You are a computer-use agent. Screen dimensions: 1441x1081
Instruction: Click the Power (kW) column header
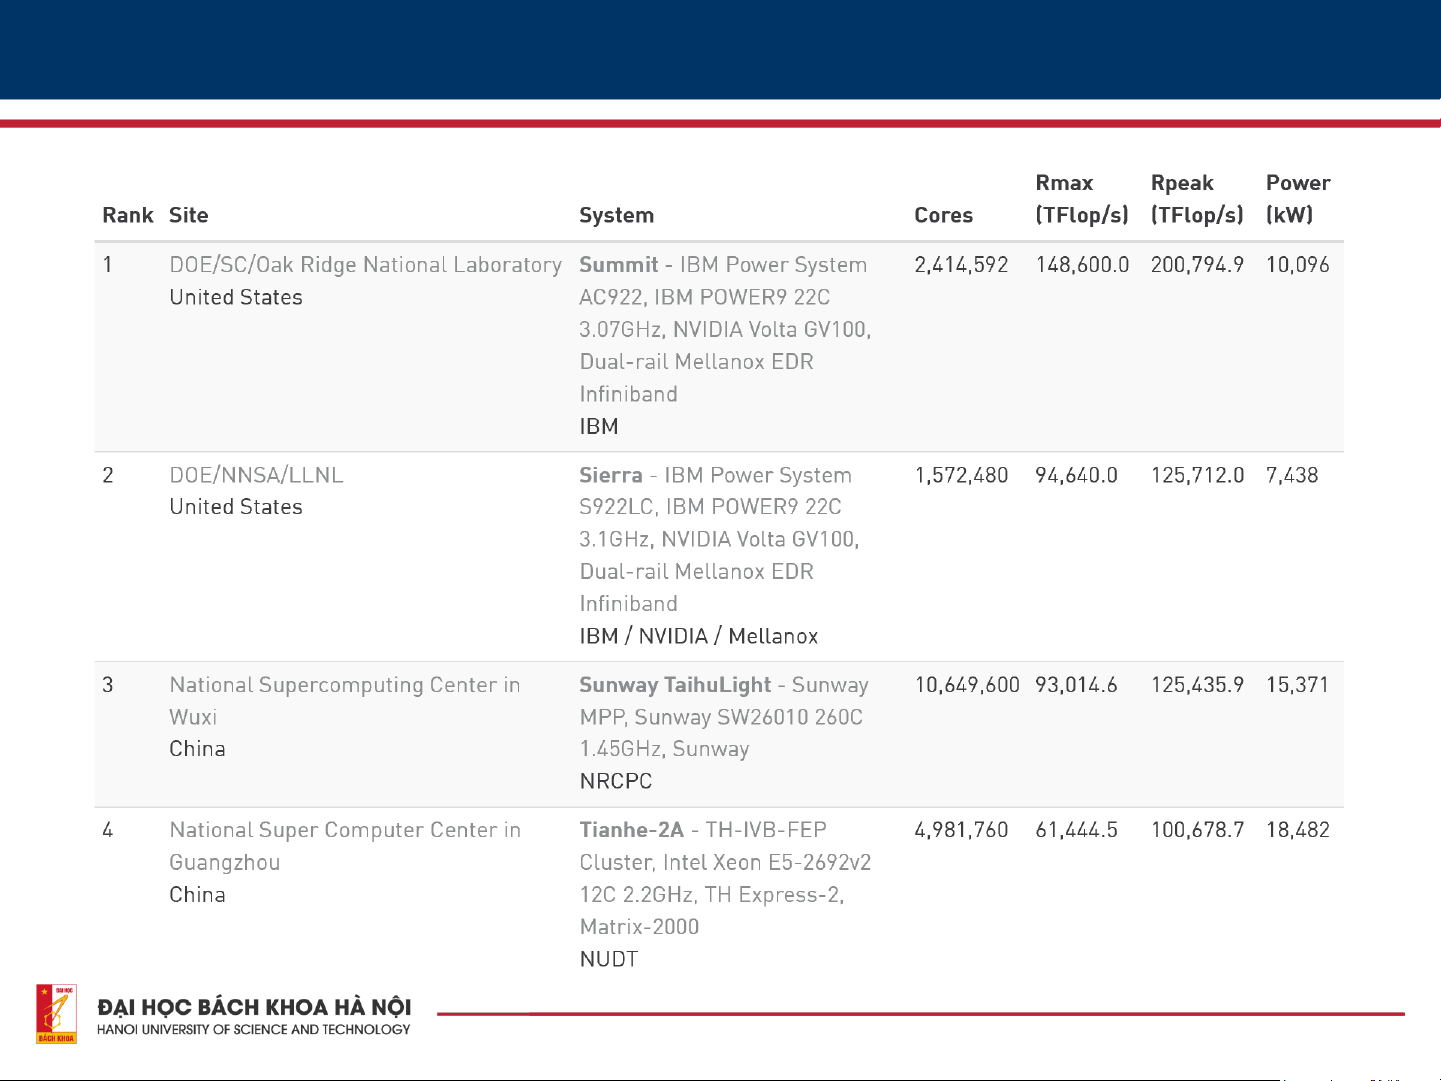tap(1297, 199)
